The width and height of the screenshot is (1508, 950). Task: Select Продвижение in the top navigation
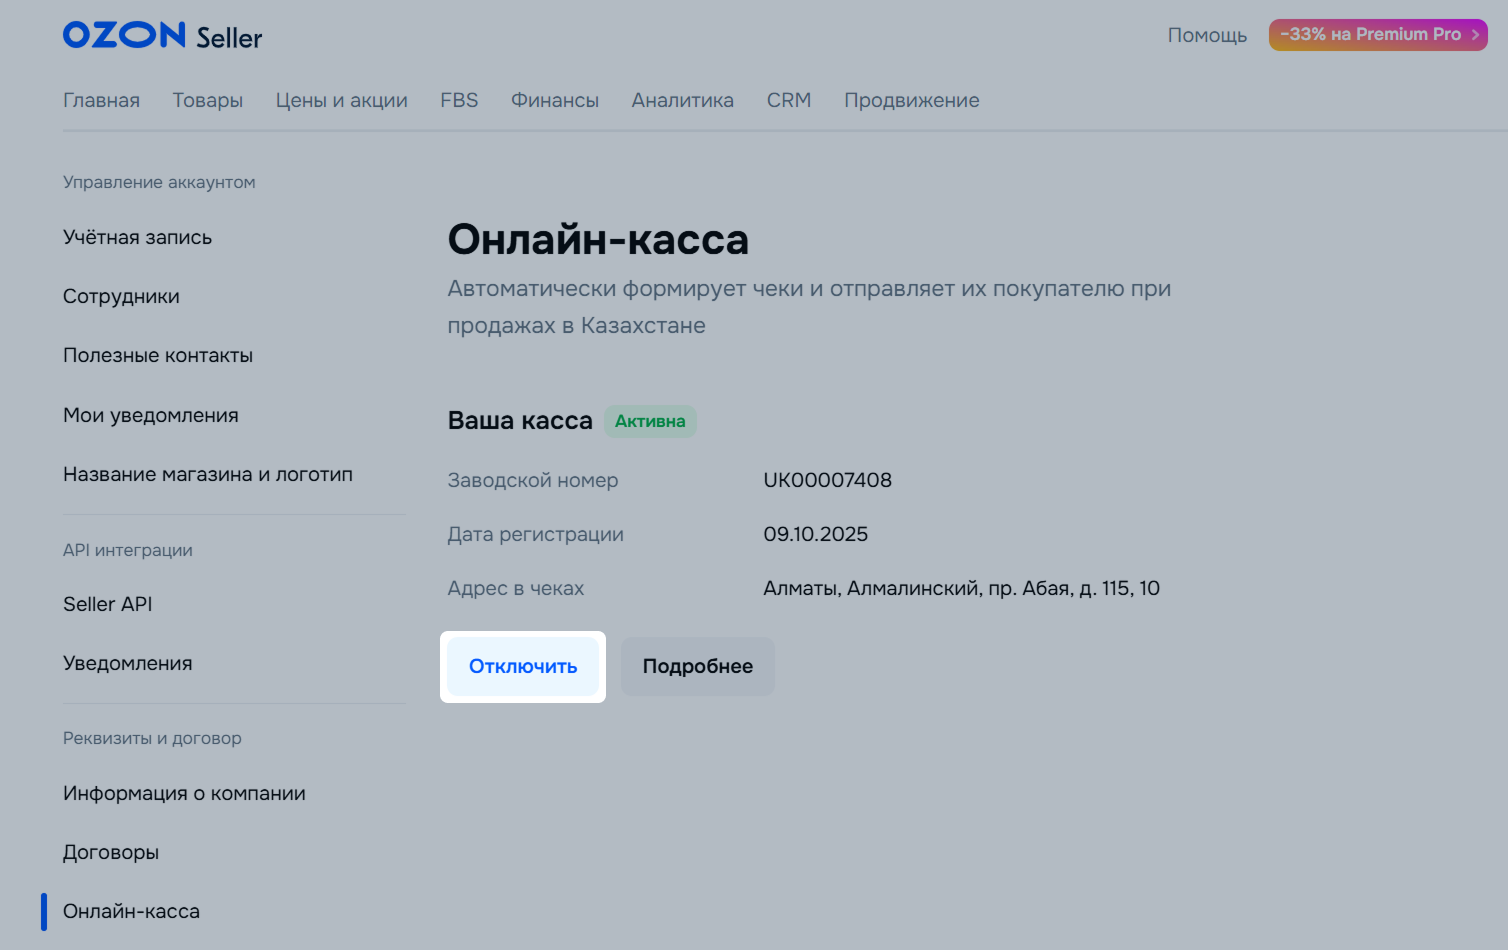pos(911,100)
